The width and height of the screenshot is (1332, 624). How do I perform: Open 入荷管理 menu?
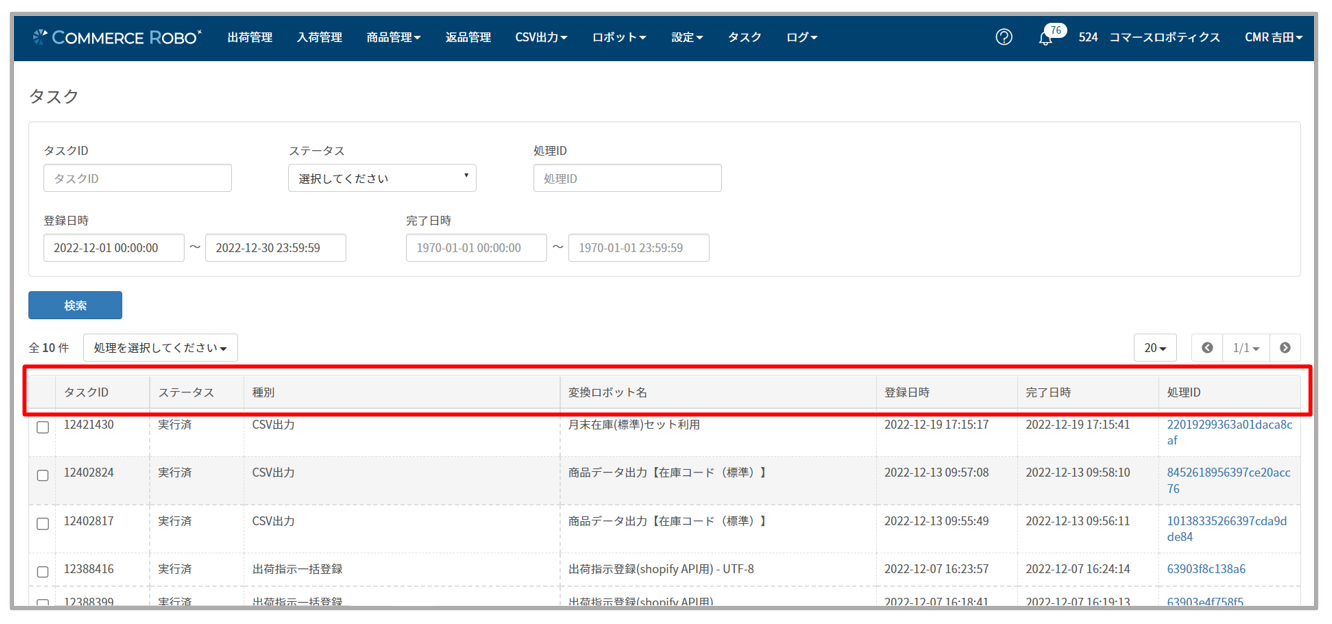click(320, 37)
